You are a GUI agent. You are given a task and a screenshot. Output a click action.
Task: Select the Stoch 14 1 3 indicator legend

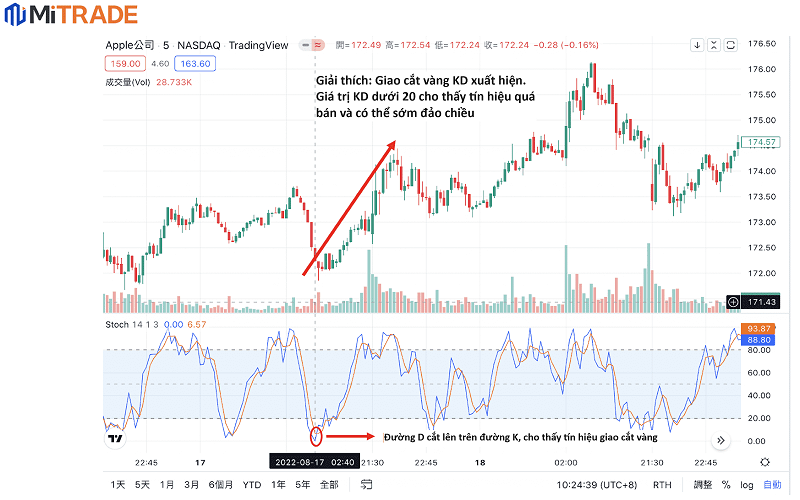tap(132, 324)
